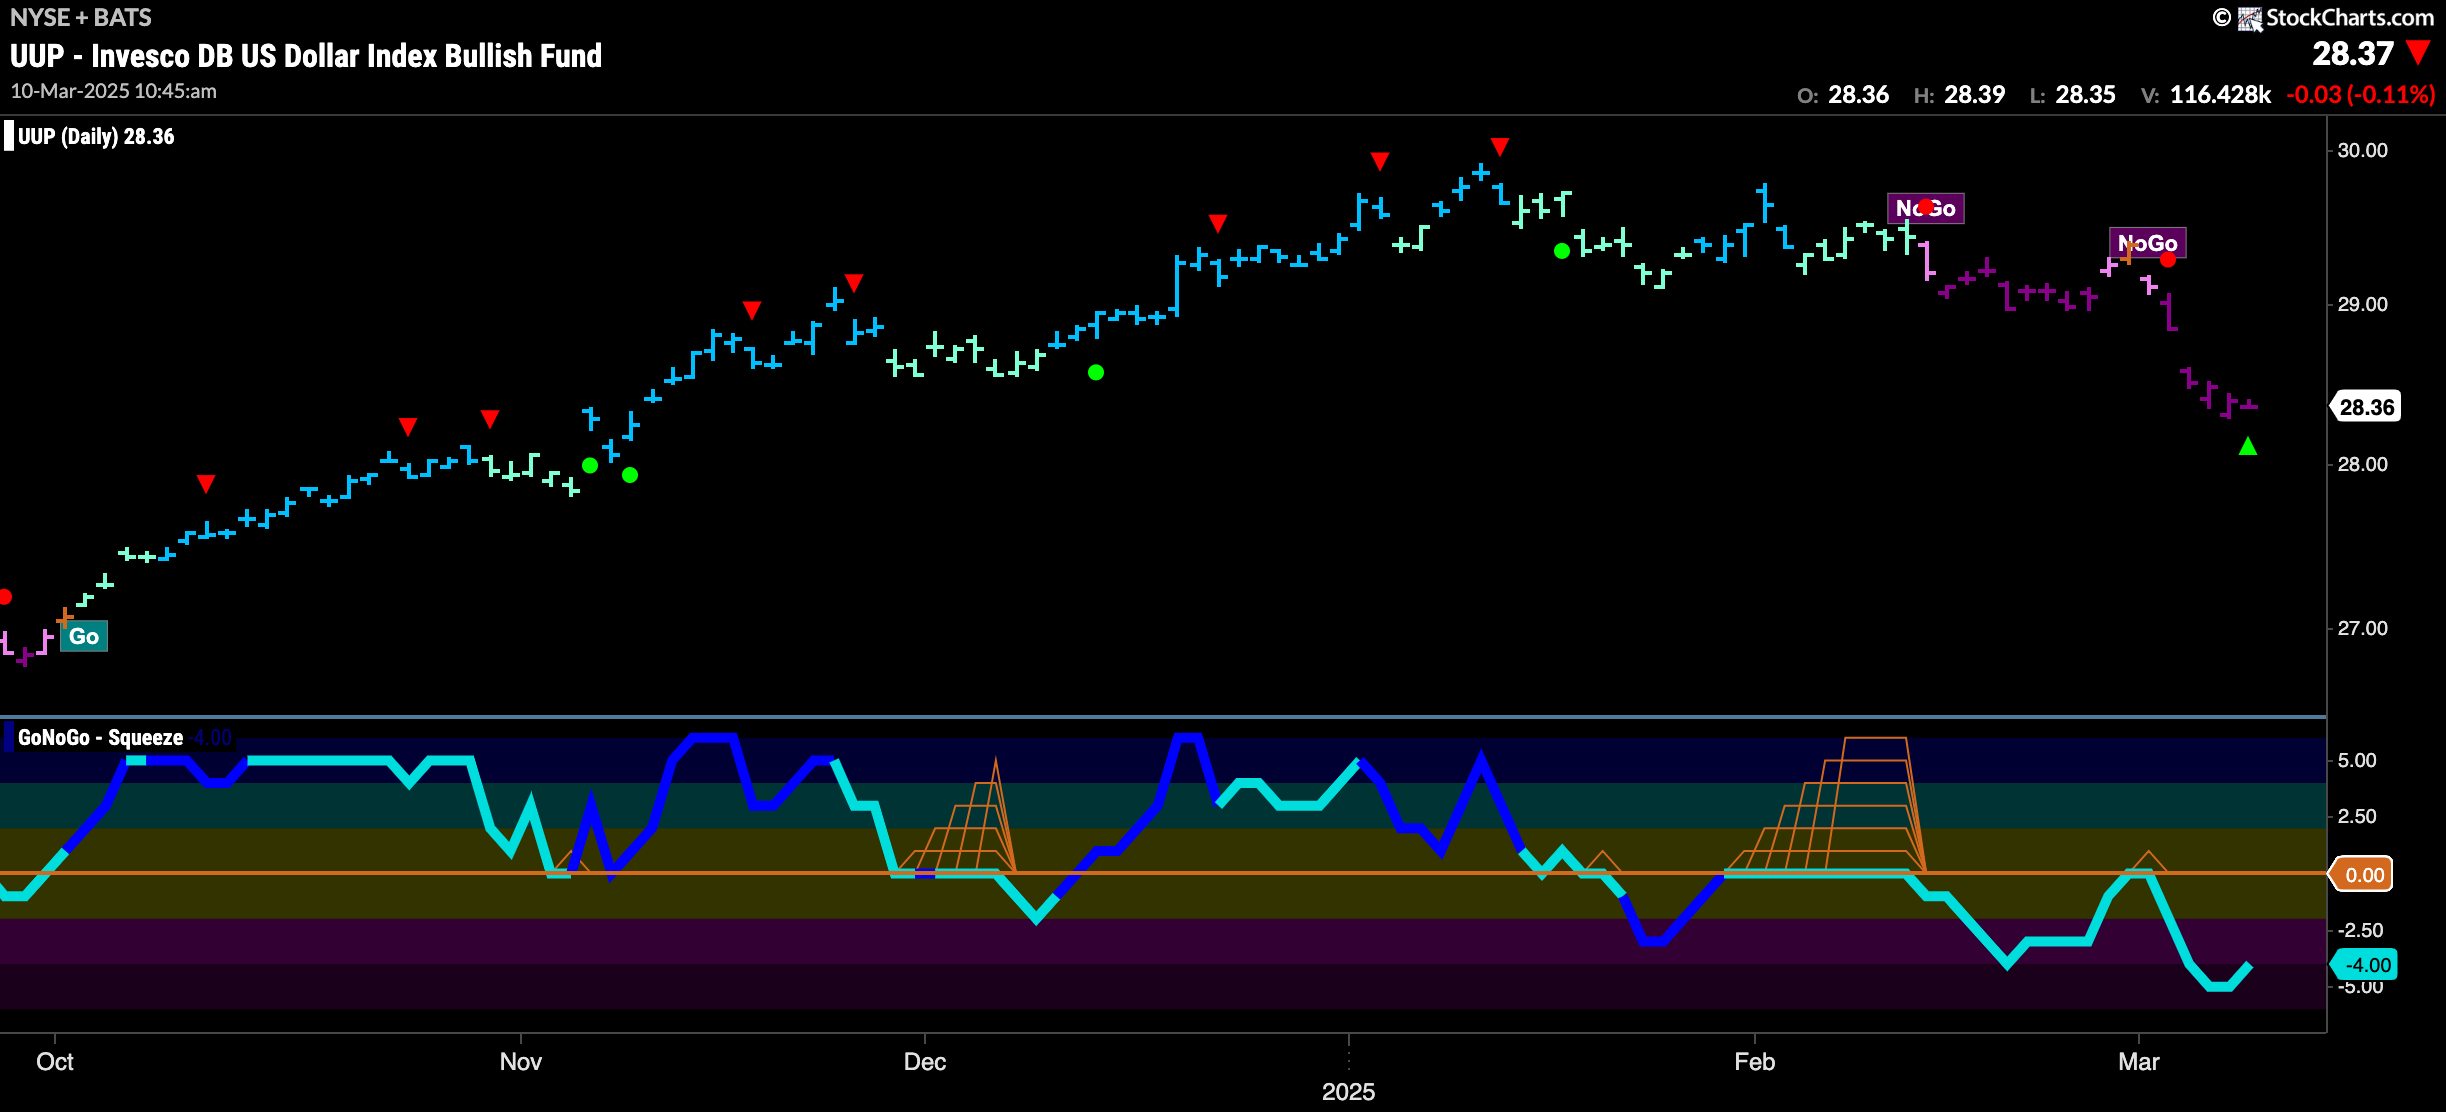Click the 2.50 oscillator axis label

[2357, 816]
